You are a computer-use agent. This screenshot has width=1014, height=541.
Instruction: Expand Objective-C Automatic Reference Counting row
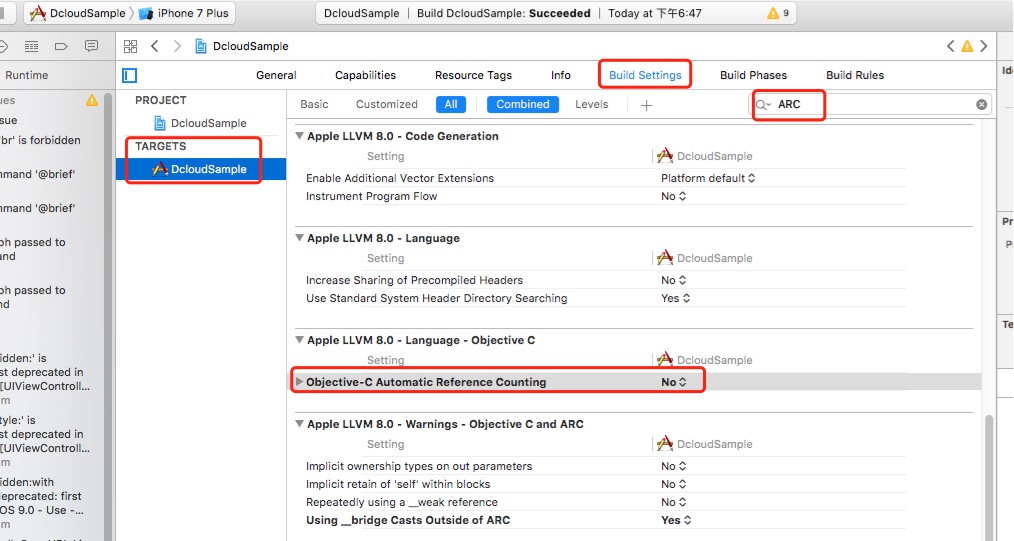[x=299, y=382]
